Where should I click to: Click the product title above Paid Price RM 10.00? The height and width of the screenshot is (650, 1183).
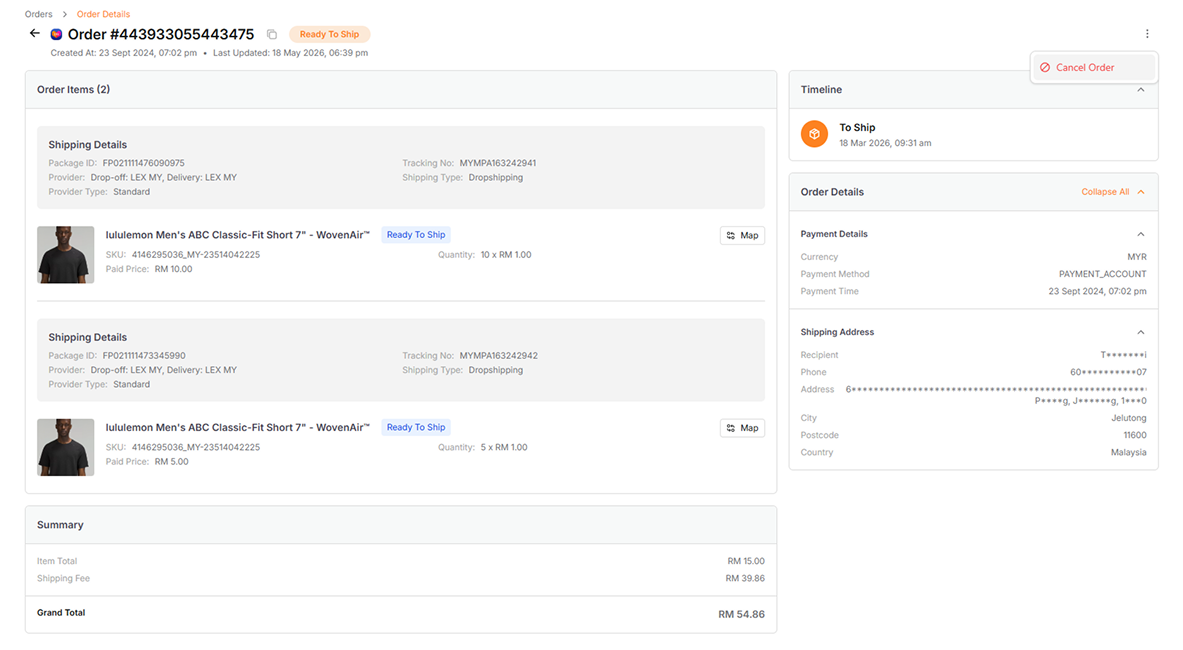[238, 235]
